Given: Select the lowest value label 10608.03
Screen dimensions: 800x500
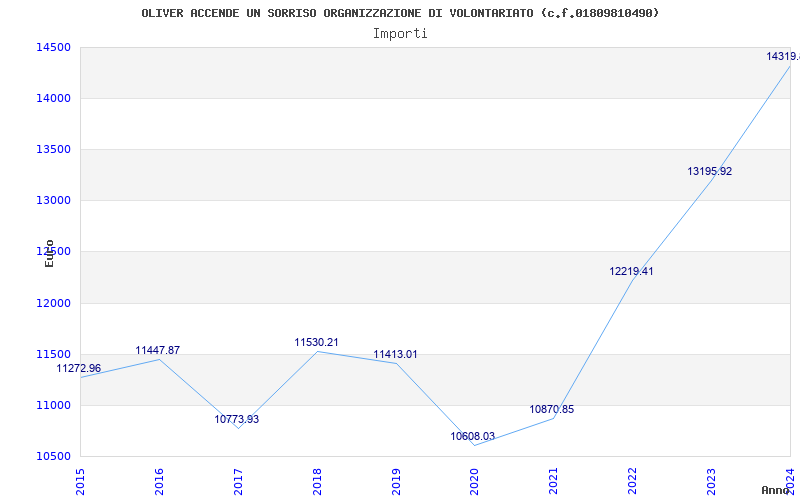Looking at the screenshot, I should click(473, 437).
